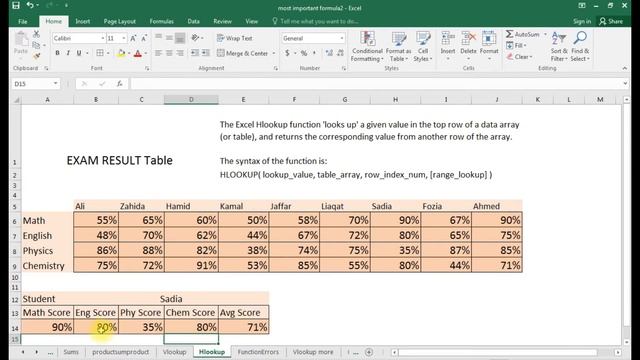Click the Paste clipboard icon
The width and height of the screenshot is (640, 360).
(x=21, y=40)
